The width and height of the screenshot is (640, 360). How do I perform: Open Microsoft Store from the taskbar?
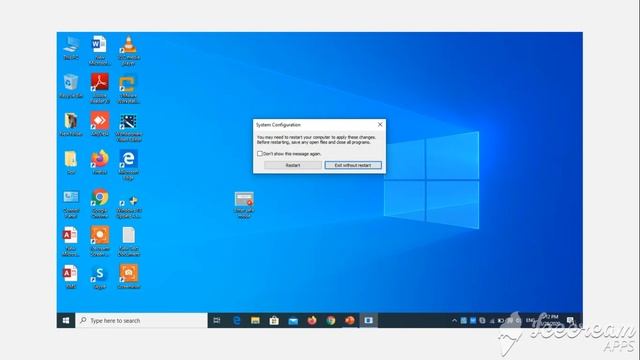pos(274,320)
